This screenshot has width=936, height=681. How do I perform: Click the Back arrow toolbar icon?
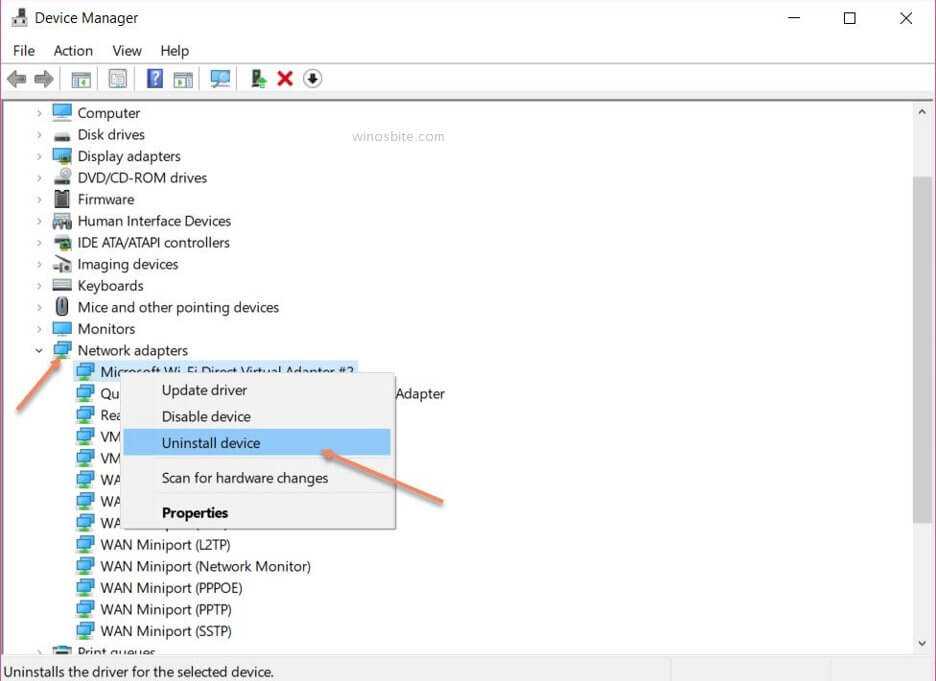pyautogui.click(x=16, y=79)
